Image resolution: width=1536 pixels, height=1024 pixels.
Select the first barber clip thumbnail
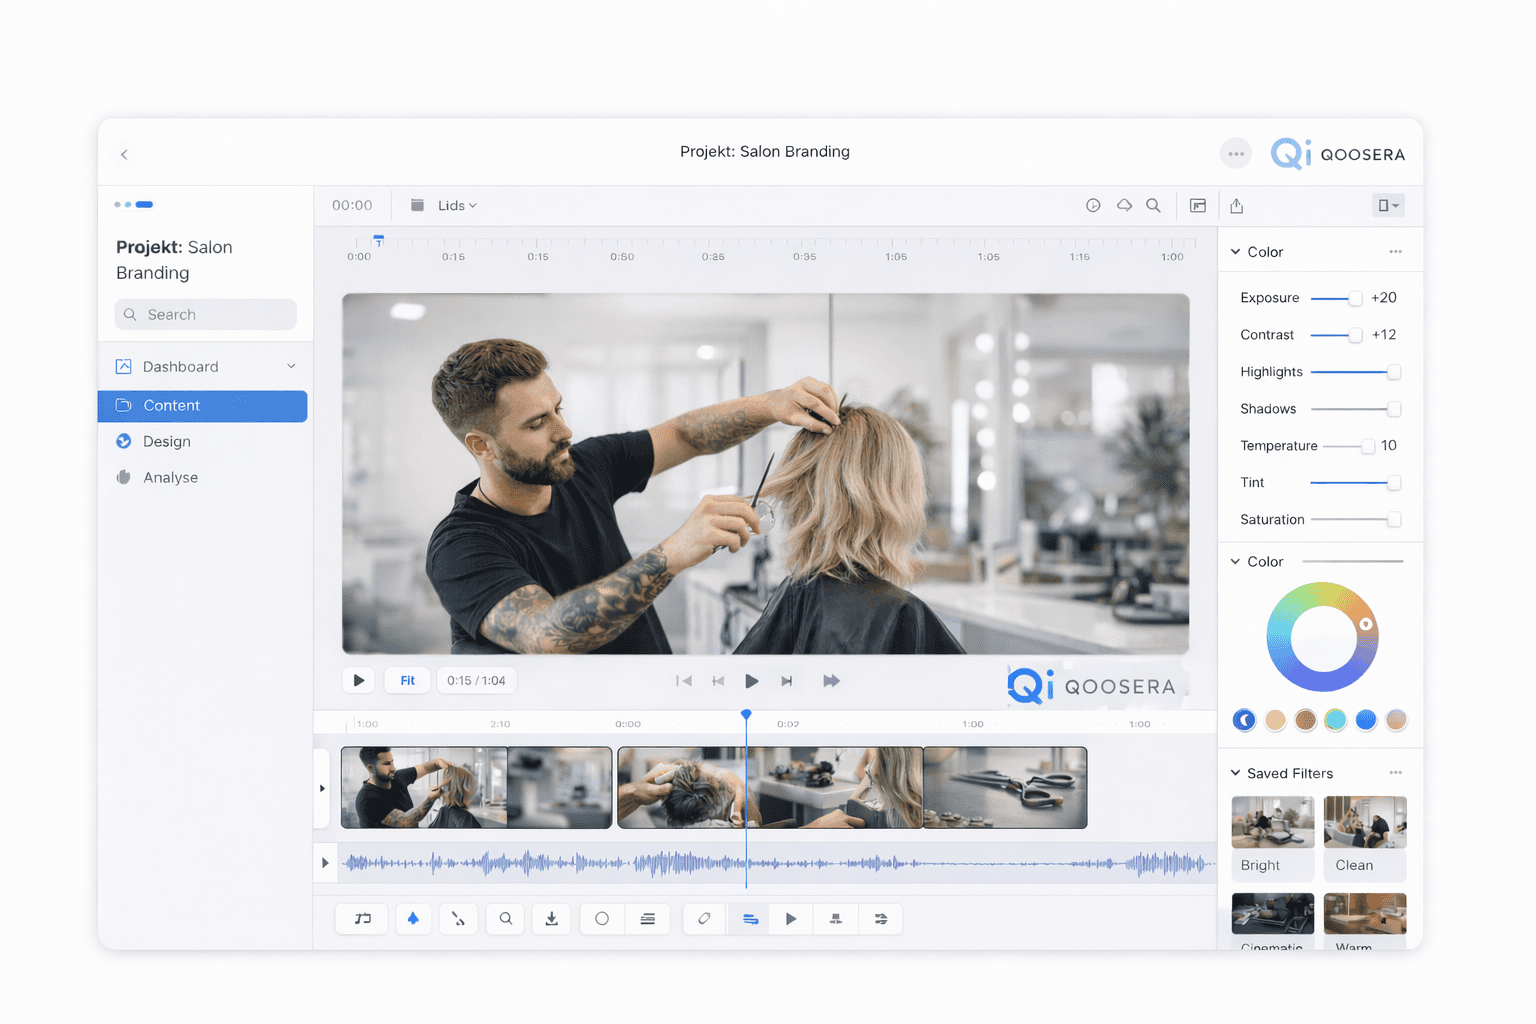(x=424, y=788)
